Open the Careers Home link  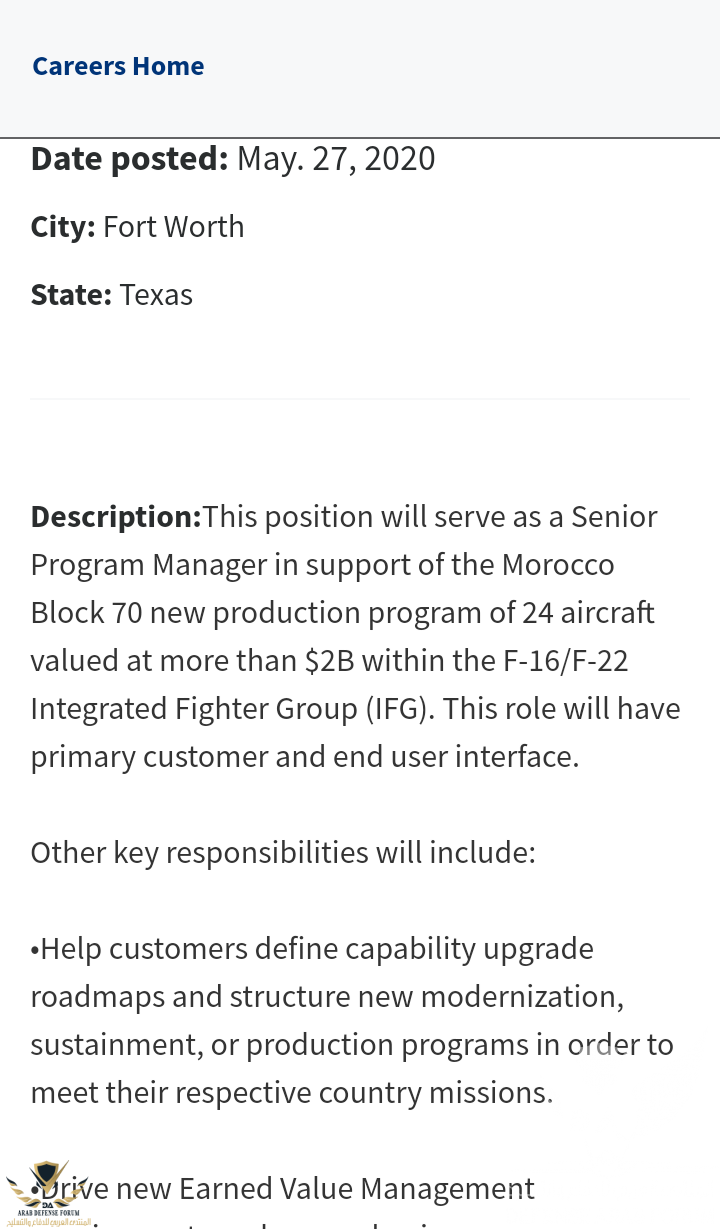point(118,66)
